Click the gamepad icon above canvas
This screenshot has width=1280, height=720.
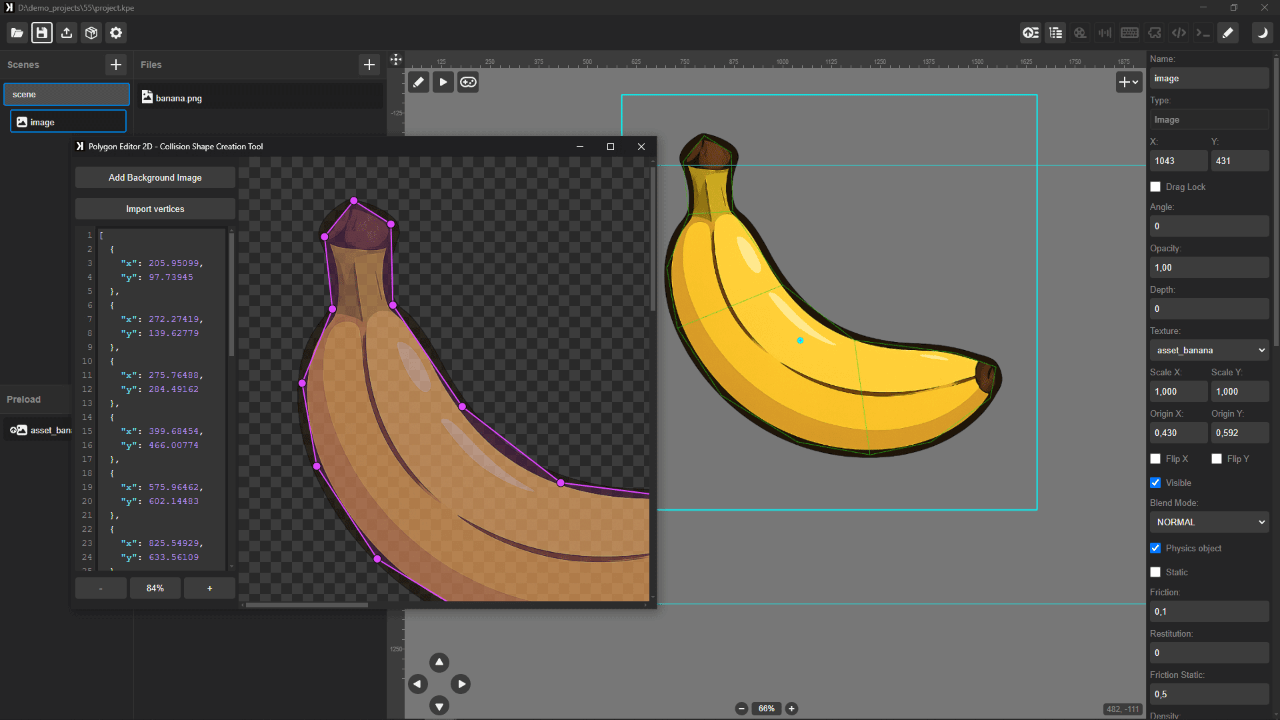(468, 82)
